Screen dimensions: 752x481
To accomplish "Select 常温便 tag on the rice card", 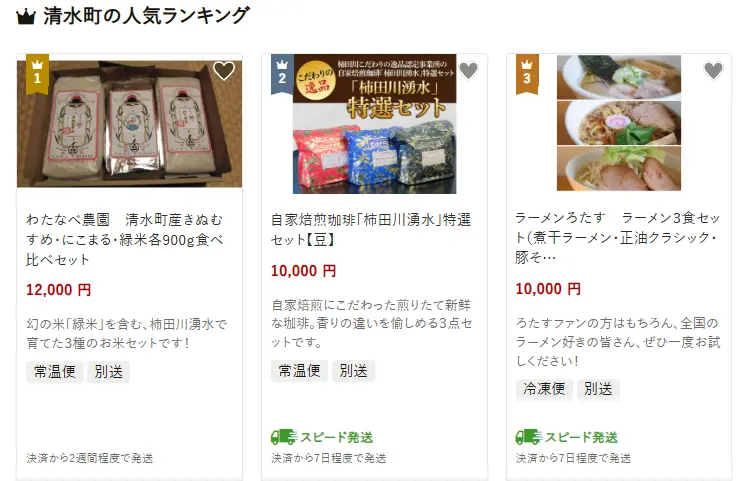I will 55,372.
